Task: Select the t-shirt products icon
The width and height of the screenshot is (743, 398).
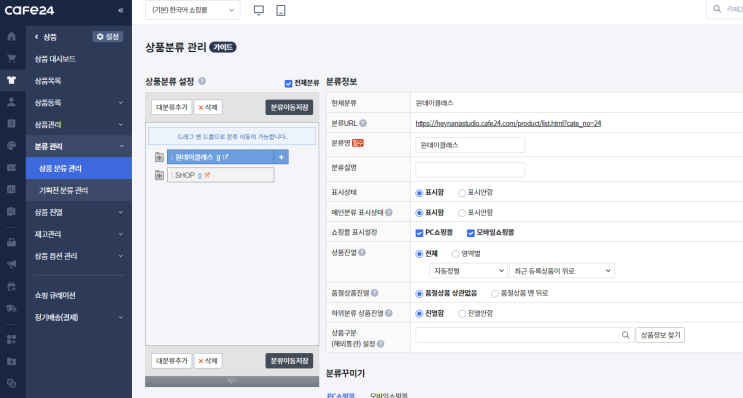Action: pyautogui.click(x=11, y=80)
